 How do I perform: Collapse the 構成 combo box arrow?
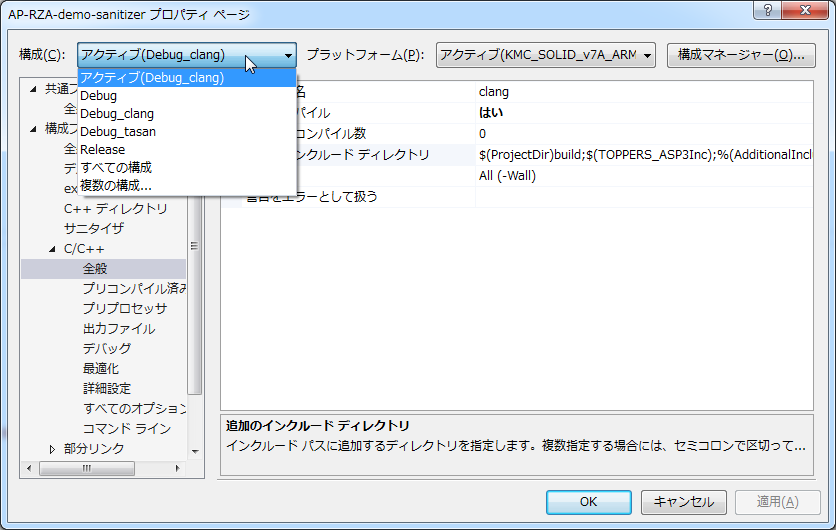coord(288,55)
